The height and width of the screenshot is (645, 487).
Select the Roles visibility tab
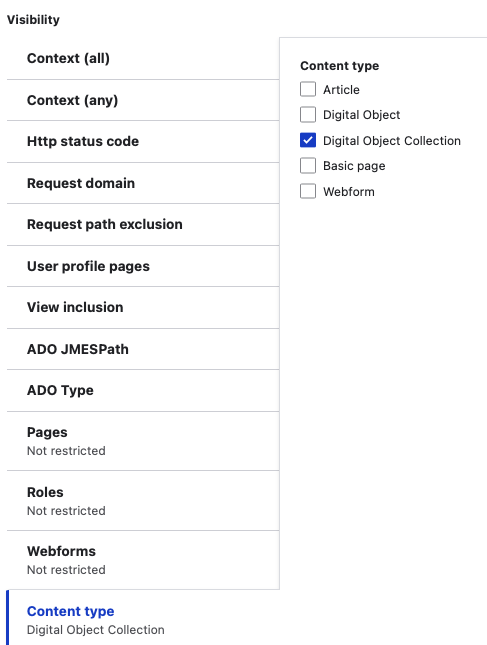click(143, 501)
